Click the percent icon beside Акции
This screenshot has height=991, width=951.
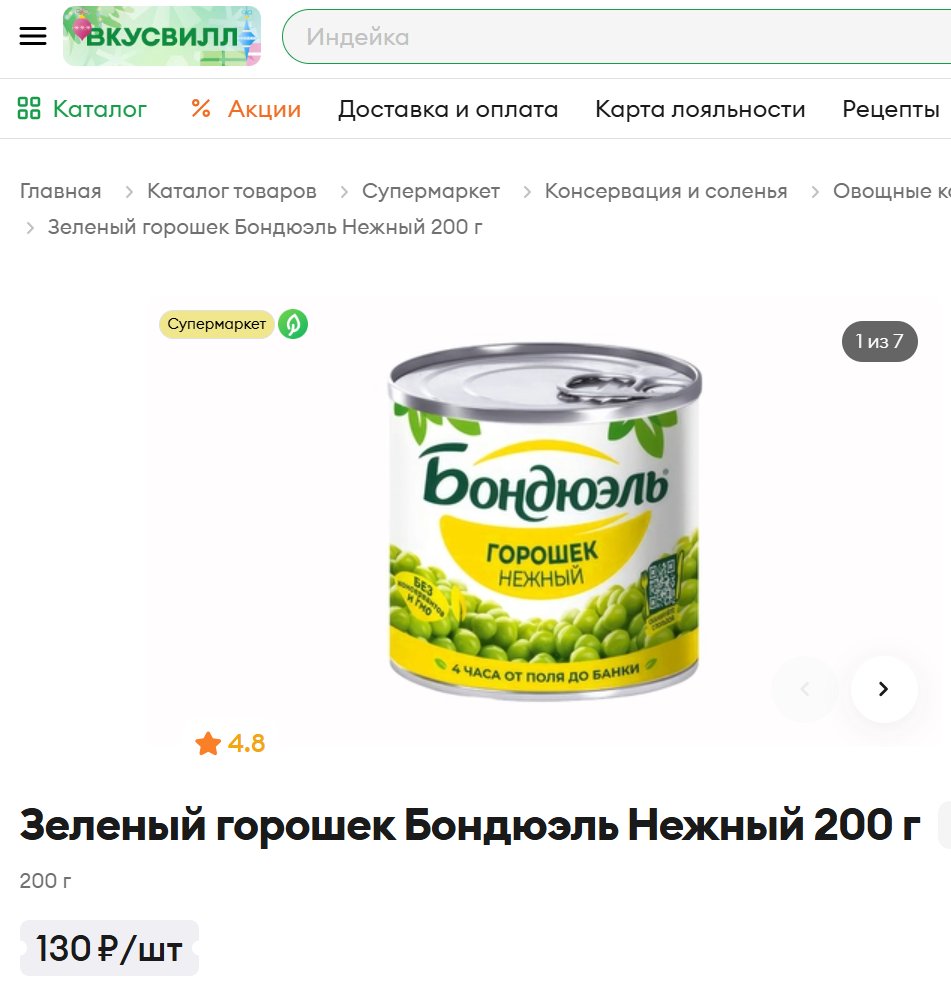tap(201, 108)
